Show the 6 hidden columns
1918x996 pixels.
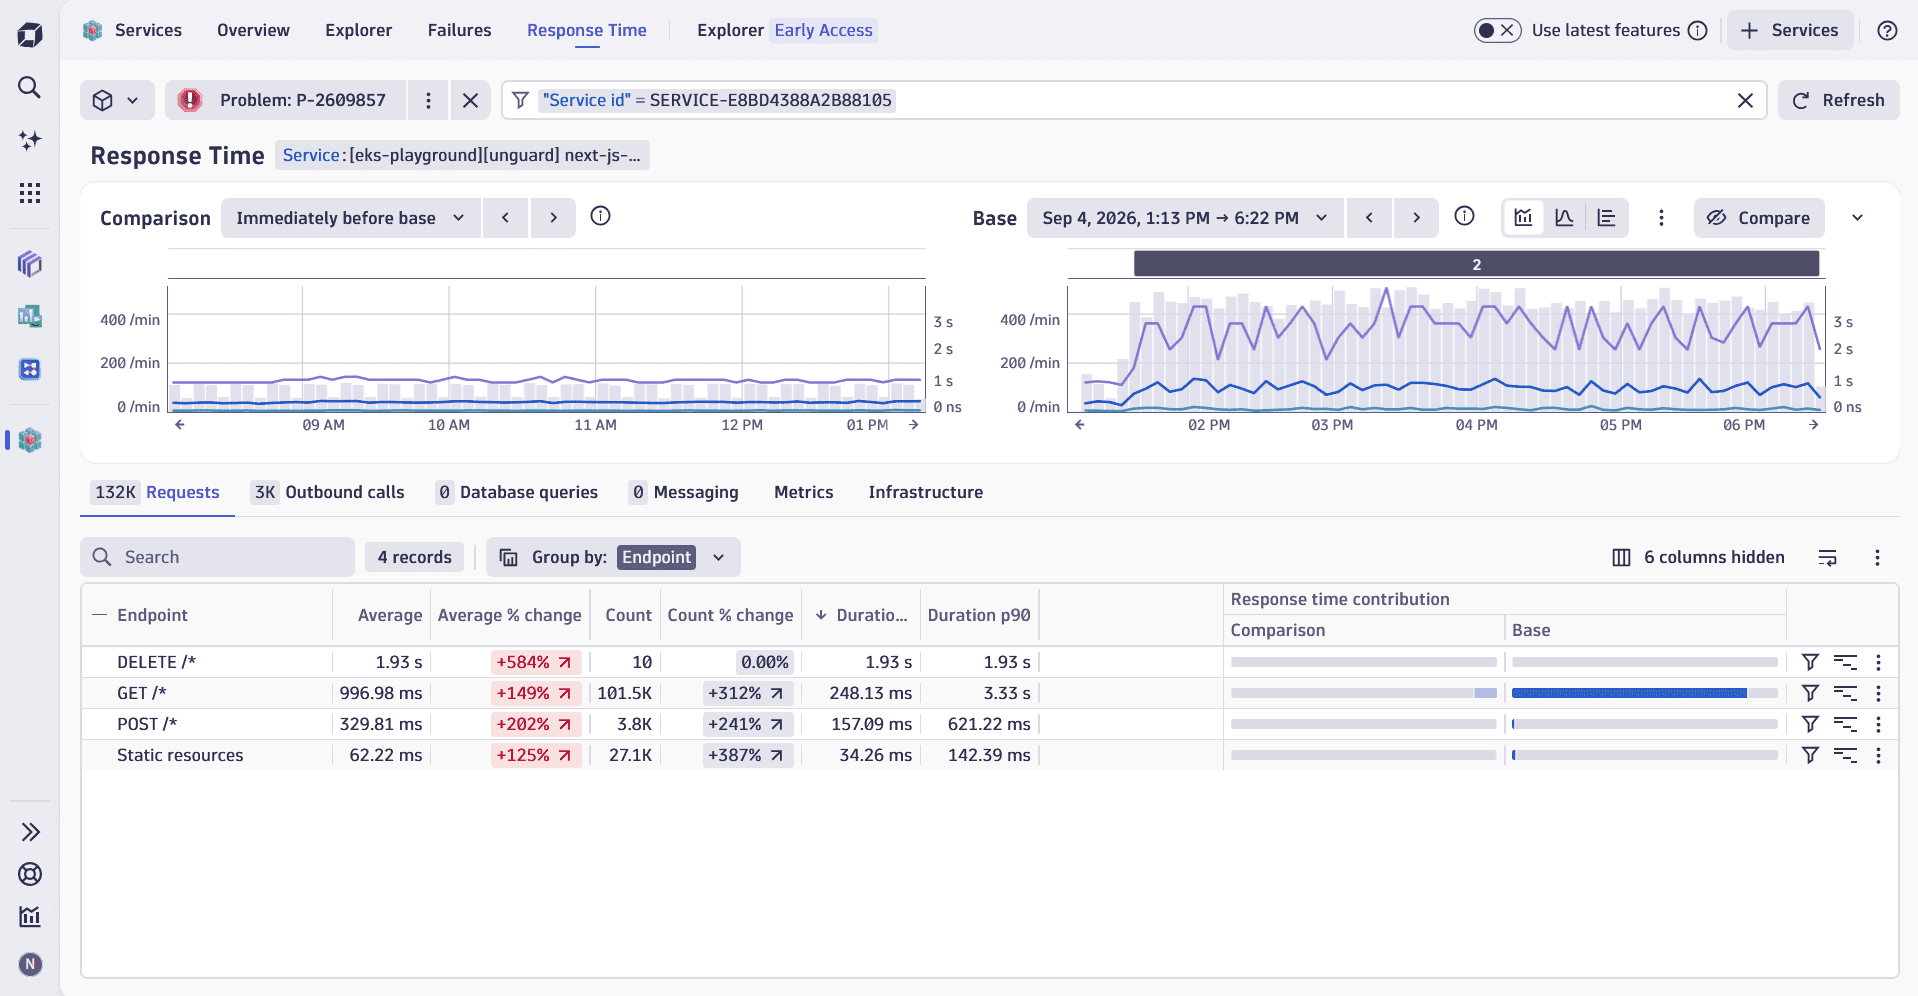click(x=1698, y=557)
